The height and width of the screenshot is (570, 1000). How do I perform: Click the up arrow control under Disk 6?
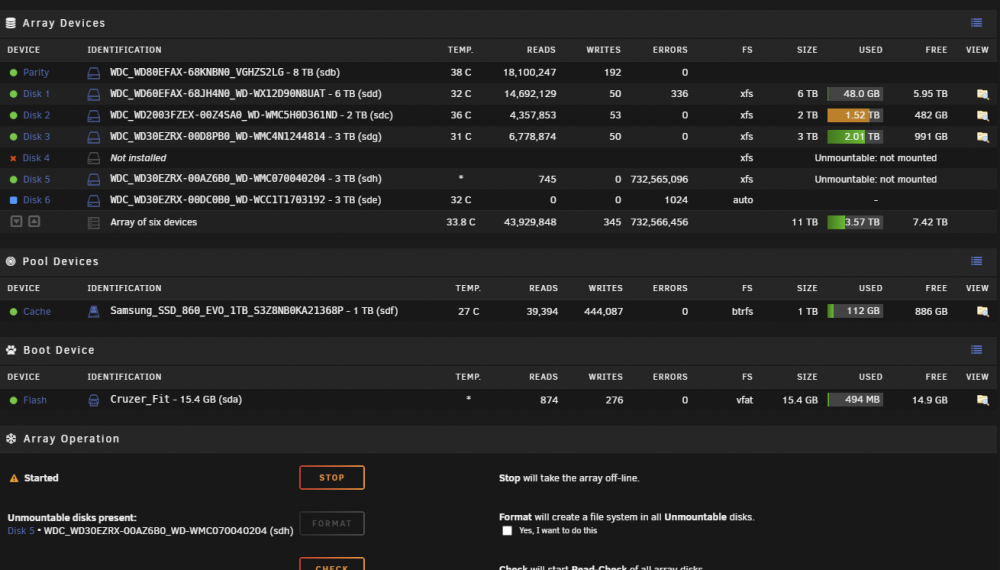34,221
